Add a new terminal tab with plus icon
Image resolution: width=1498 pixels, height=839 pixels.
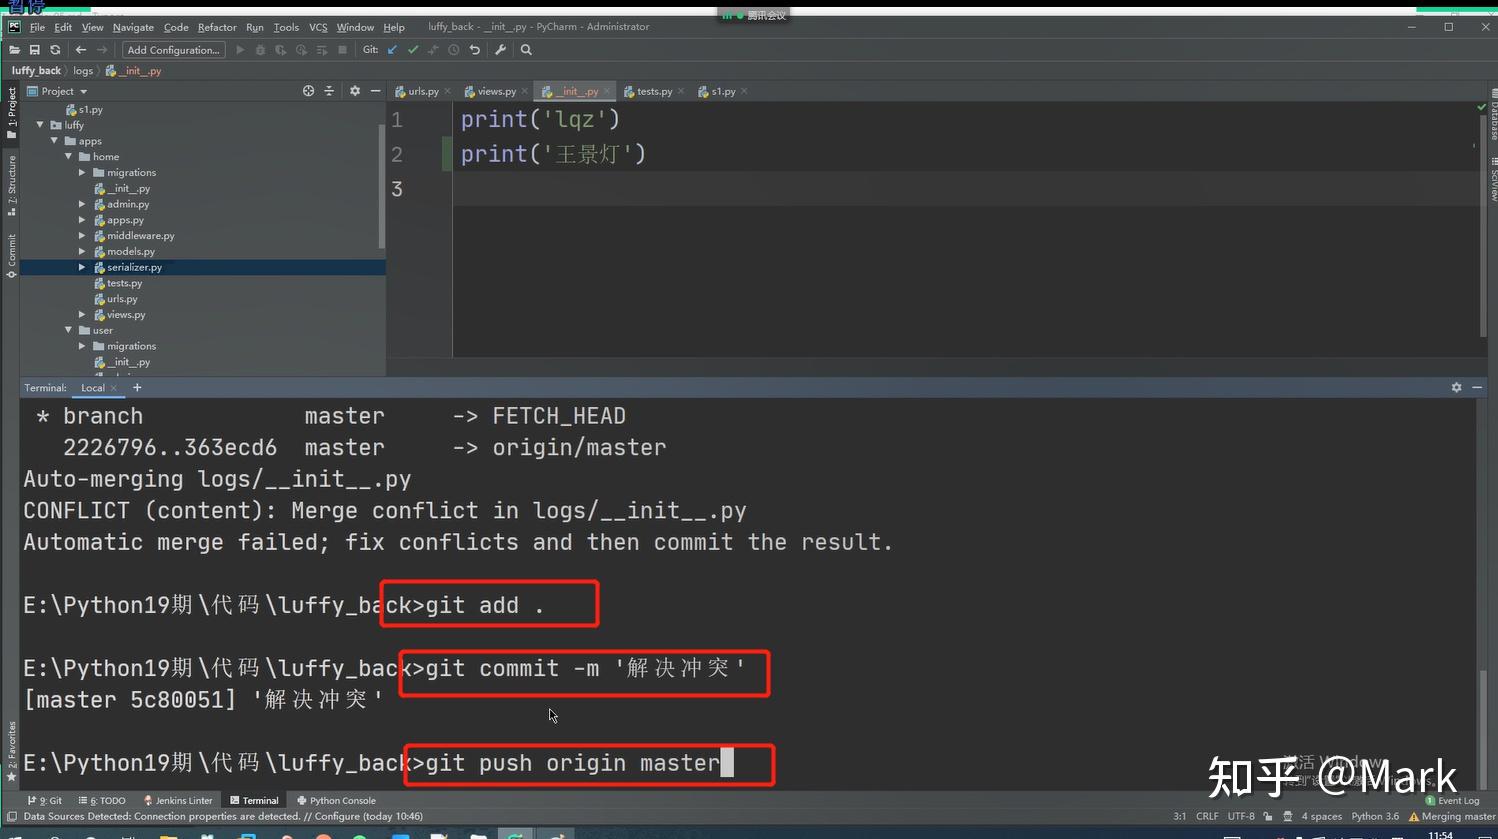tap(137, 388)
